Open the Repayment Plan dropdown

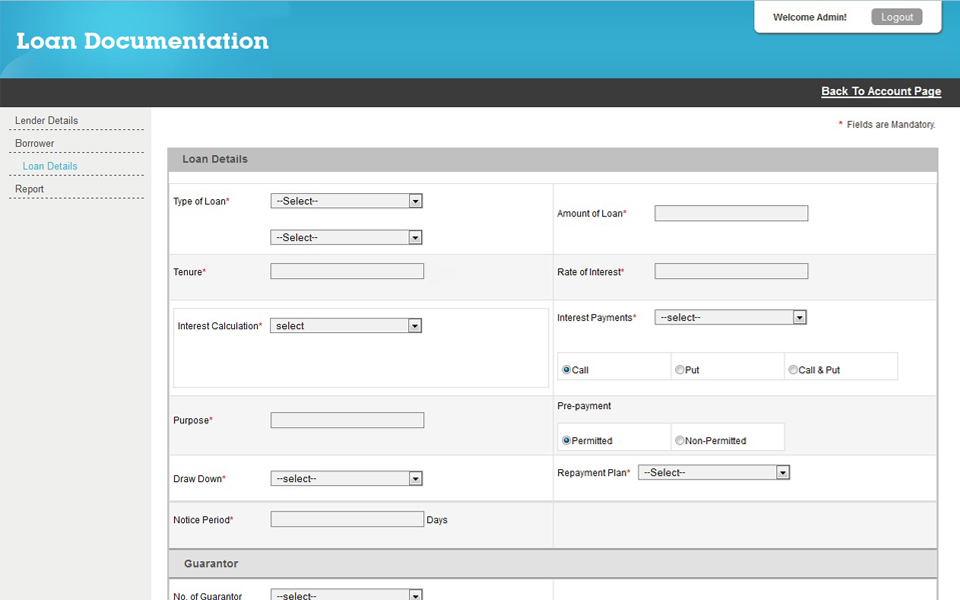click(714, 472)
